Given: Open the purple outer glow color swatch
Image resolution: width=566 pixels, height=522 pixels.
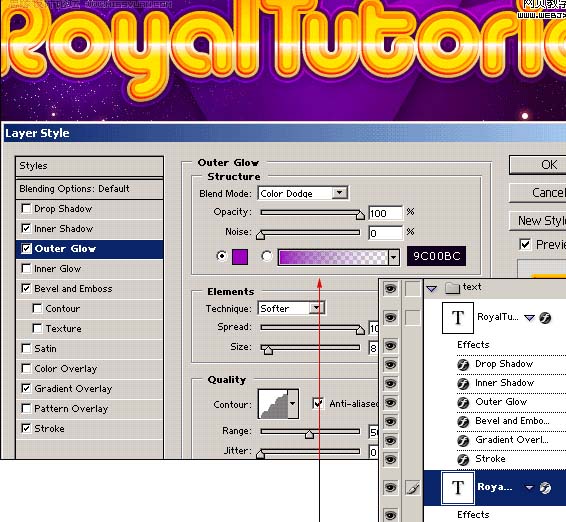Looking at the screenshot, I should pos(240,257).
